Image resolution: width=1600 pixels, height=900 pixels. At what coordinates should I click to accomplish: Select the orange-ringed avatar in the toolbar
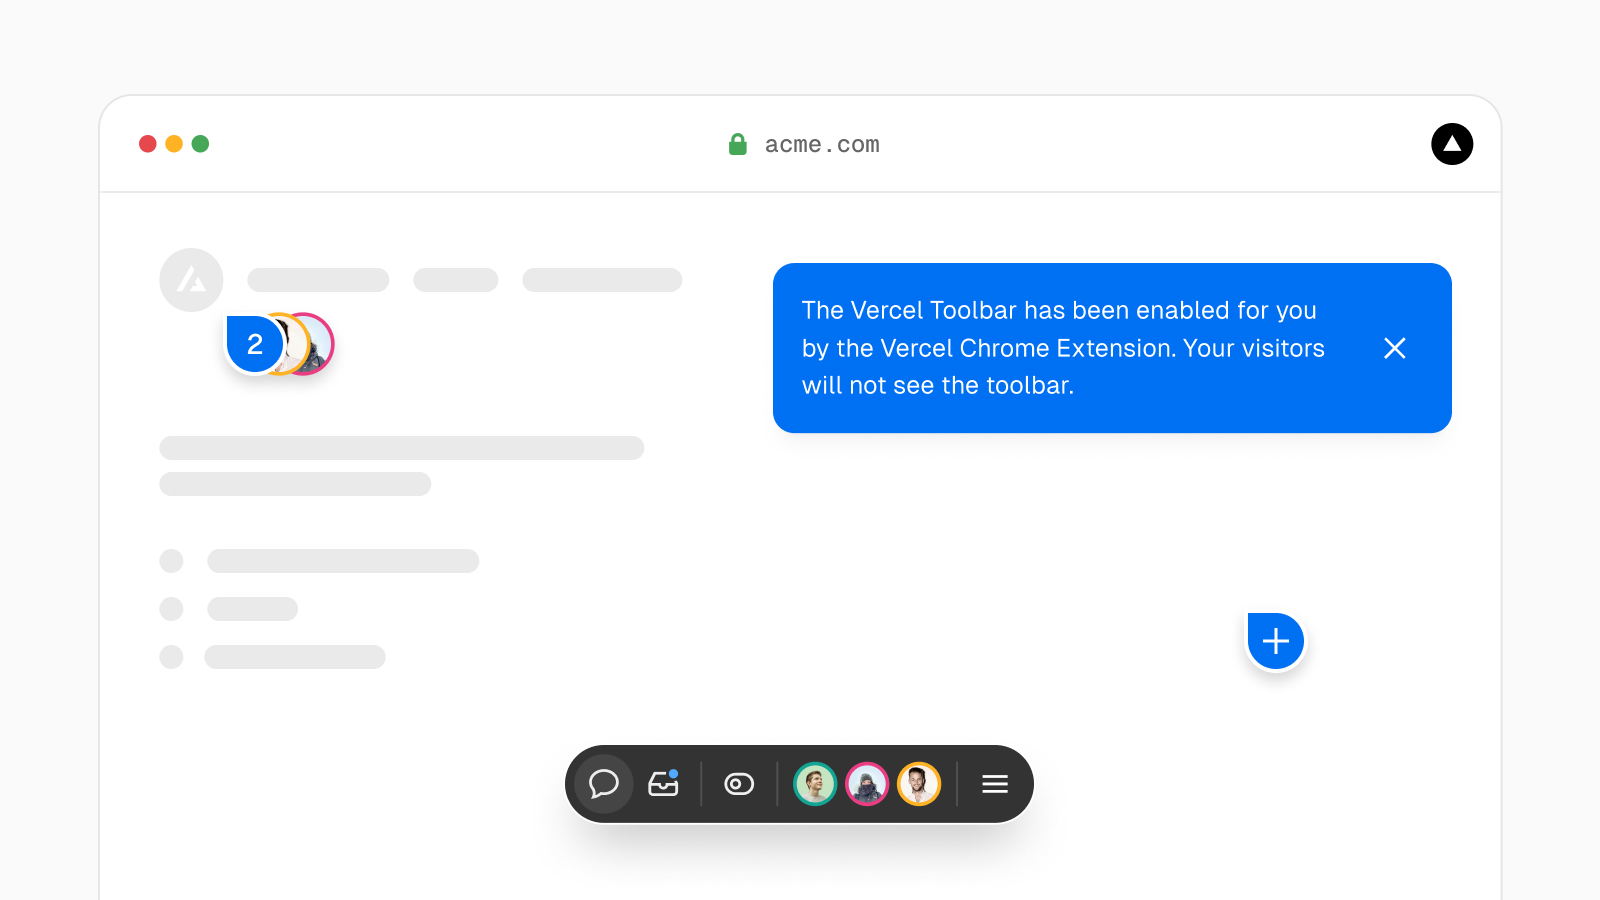[x=919, y=784]
